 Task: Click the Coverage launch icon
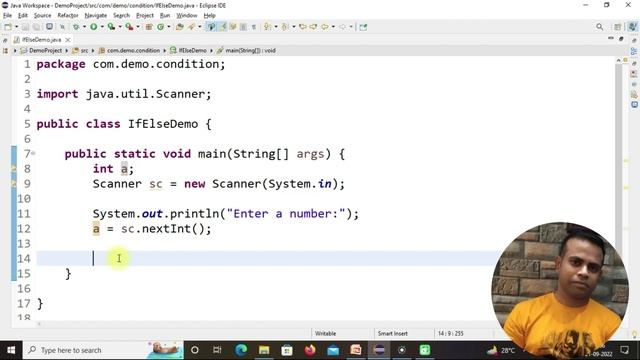point(111,27)
